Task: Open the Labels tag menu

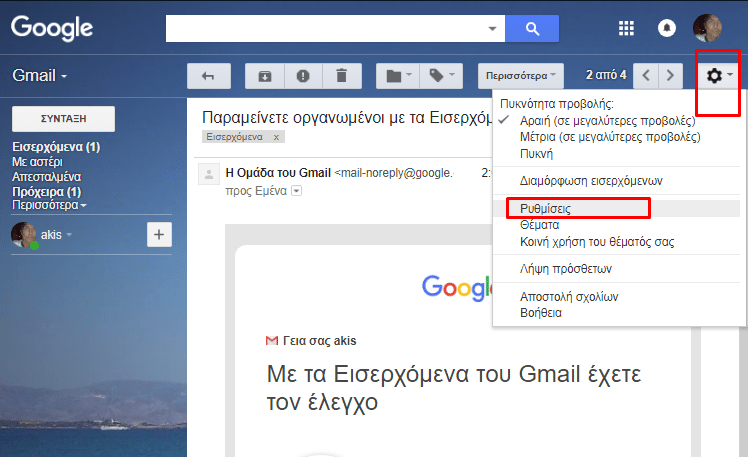Action: 441,76
